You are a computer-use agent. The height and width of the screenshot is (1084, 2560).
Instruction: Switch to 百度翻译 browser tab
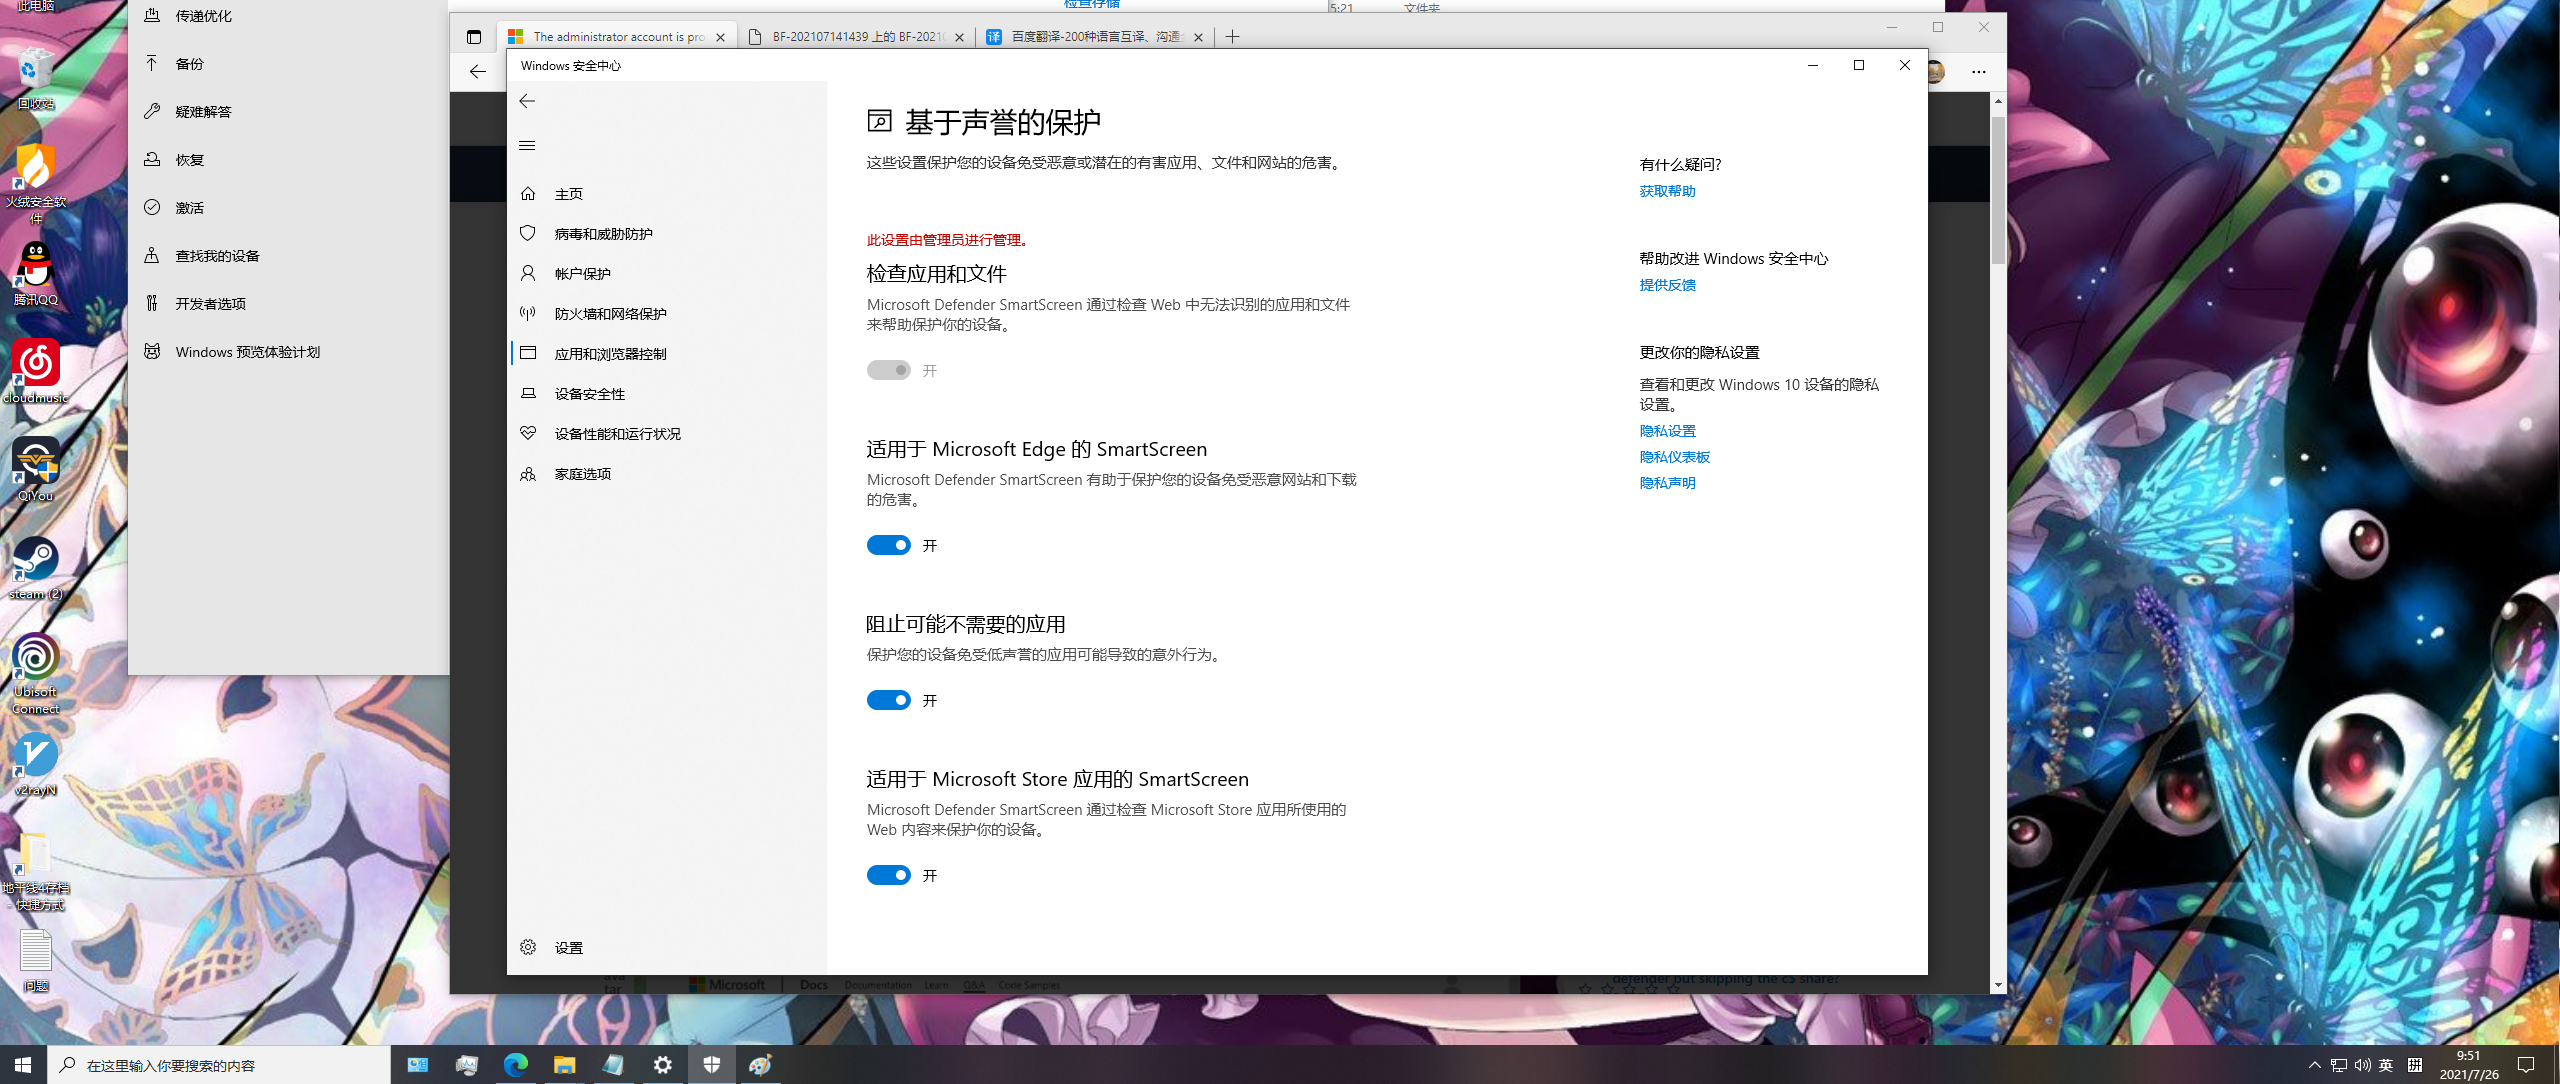point(1096,37)
